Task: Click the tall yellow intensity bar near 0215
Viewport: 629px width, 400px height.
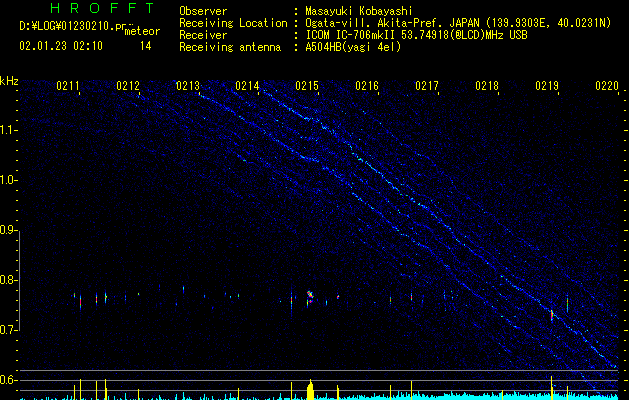Action: point(310,390)
